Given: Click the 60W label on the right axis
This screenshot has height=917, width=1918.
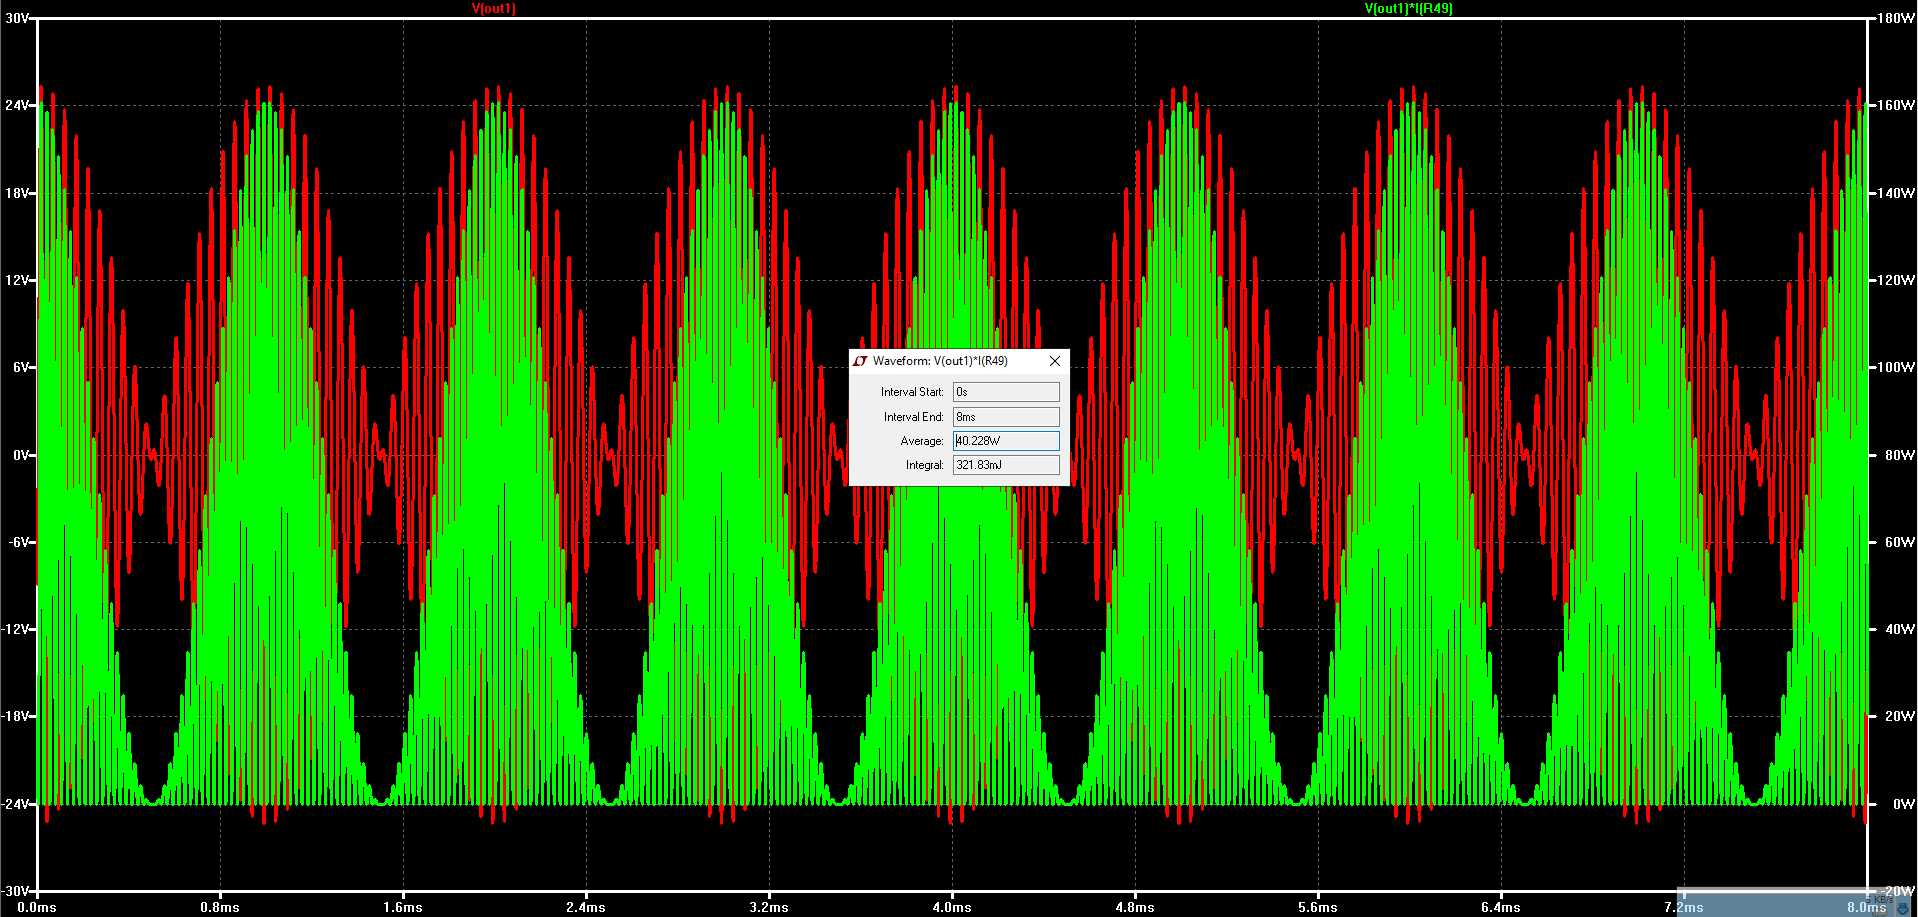Looking at the screenshot, I should [1899, 542].
